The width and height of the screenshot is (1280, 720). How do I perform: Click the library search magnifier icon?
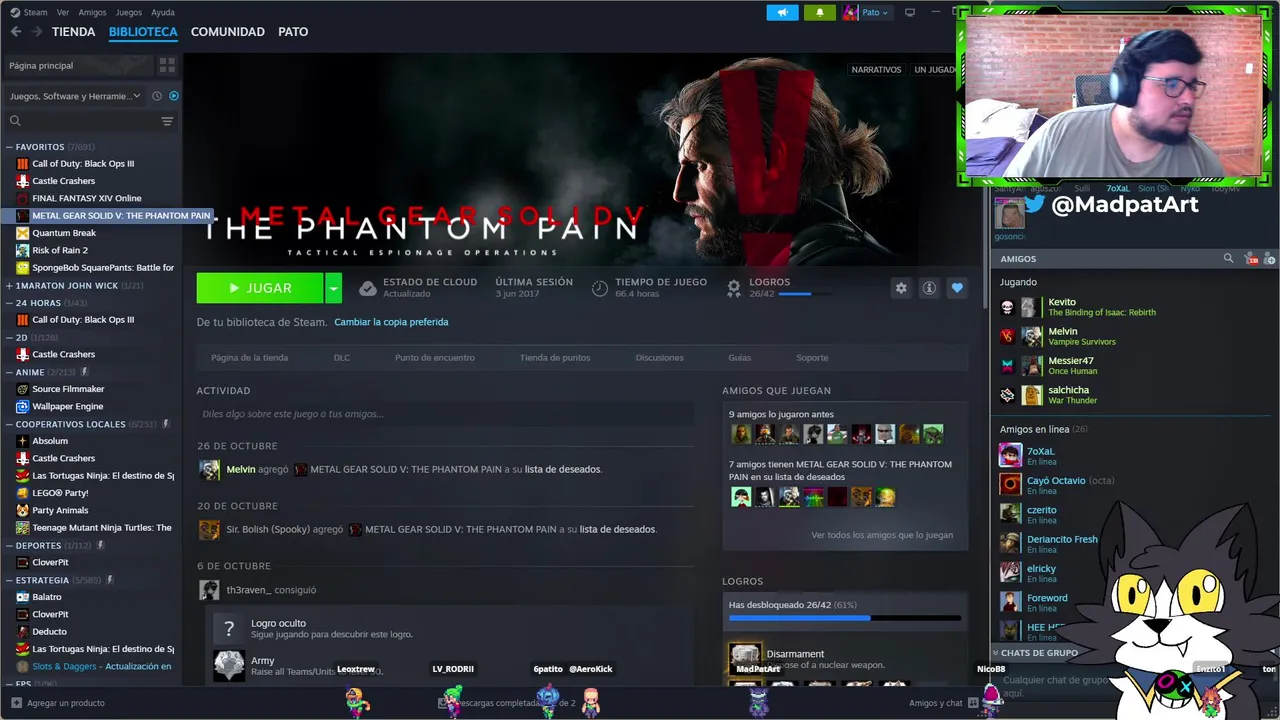[x=15, y=121]
